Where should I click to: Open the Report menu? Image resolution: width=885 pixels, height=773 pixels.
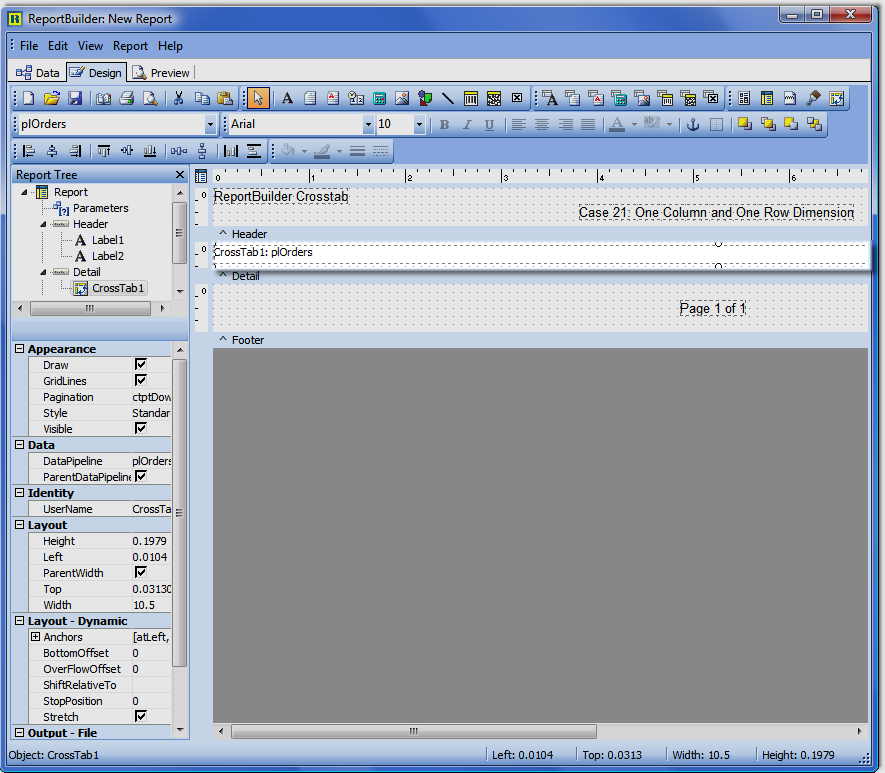click(130, 46)
